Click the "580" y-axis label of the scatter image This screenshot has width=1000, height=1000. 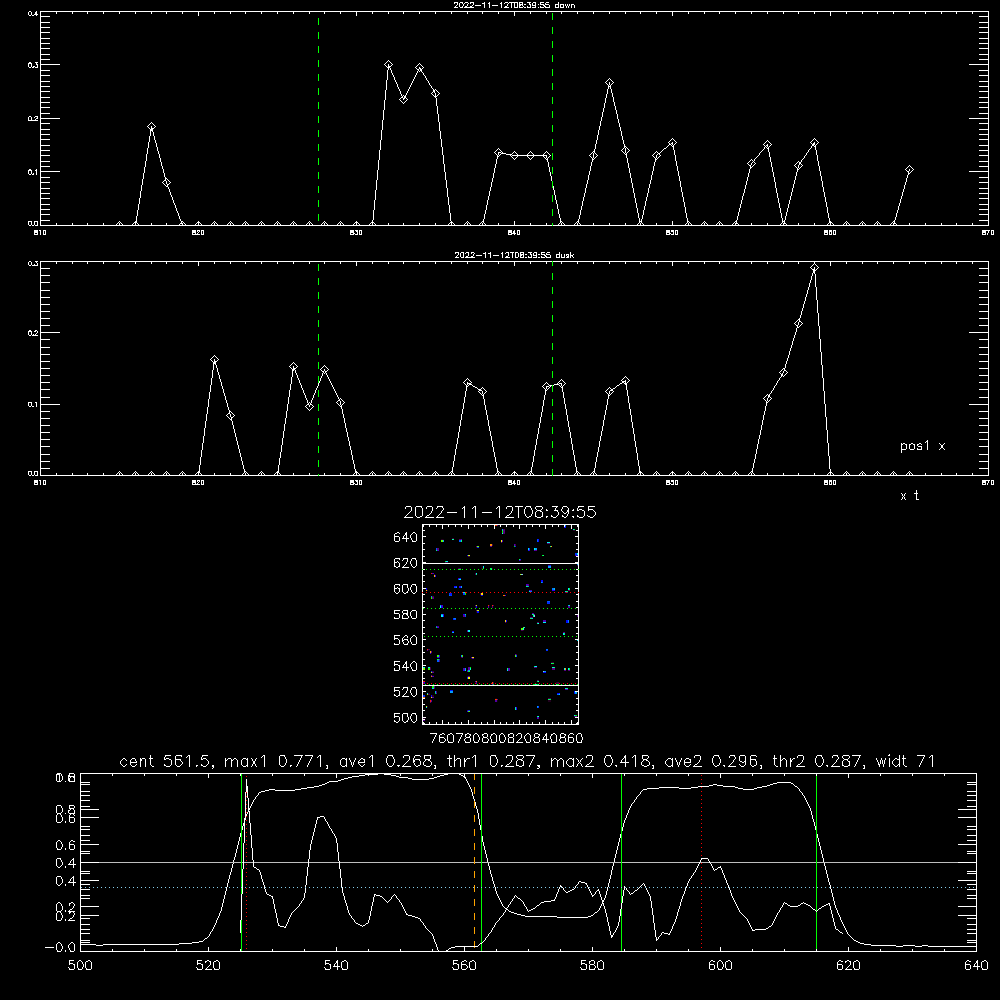(x=406, y=615)
